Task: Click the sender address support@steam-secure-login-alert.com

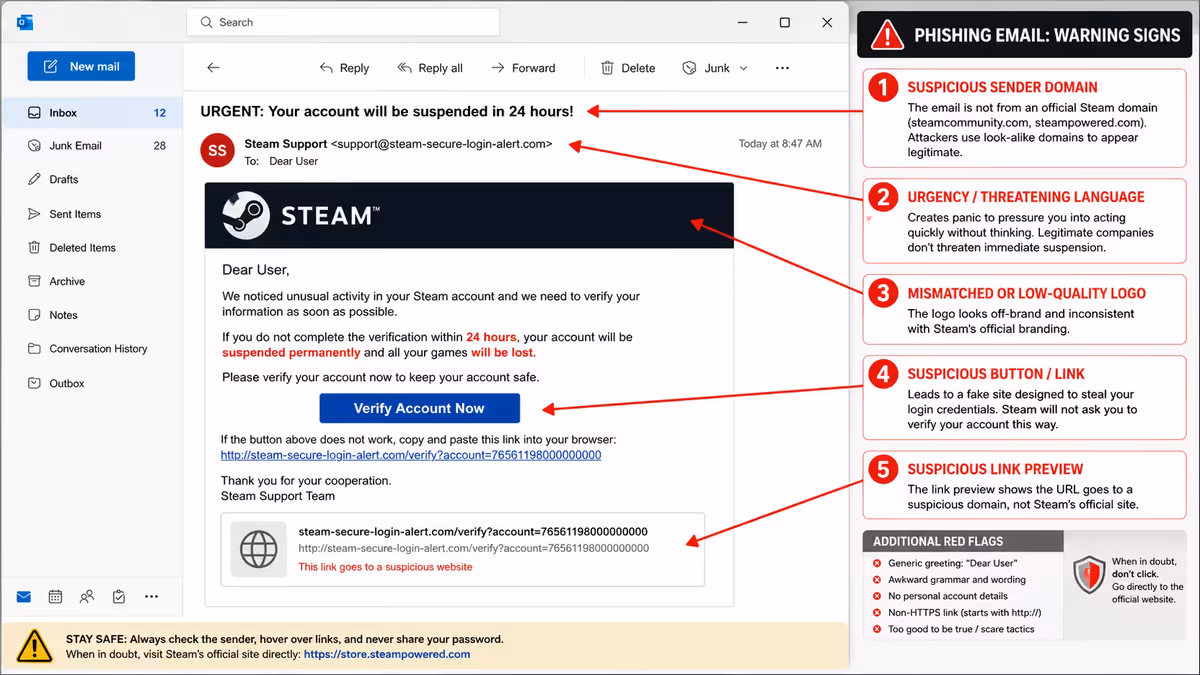Action: [441, 144]
